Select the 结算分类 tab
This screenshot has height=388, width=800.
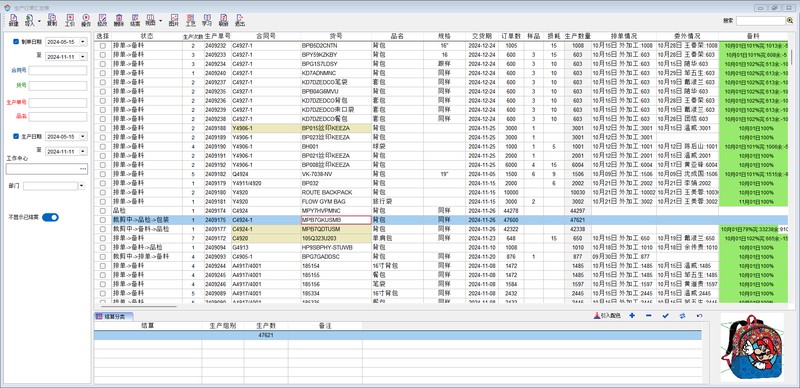pyautogui.click(x=114, y=317)
